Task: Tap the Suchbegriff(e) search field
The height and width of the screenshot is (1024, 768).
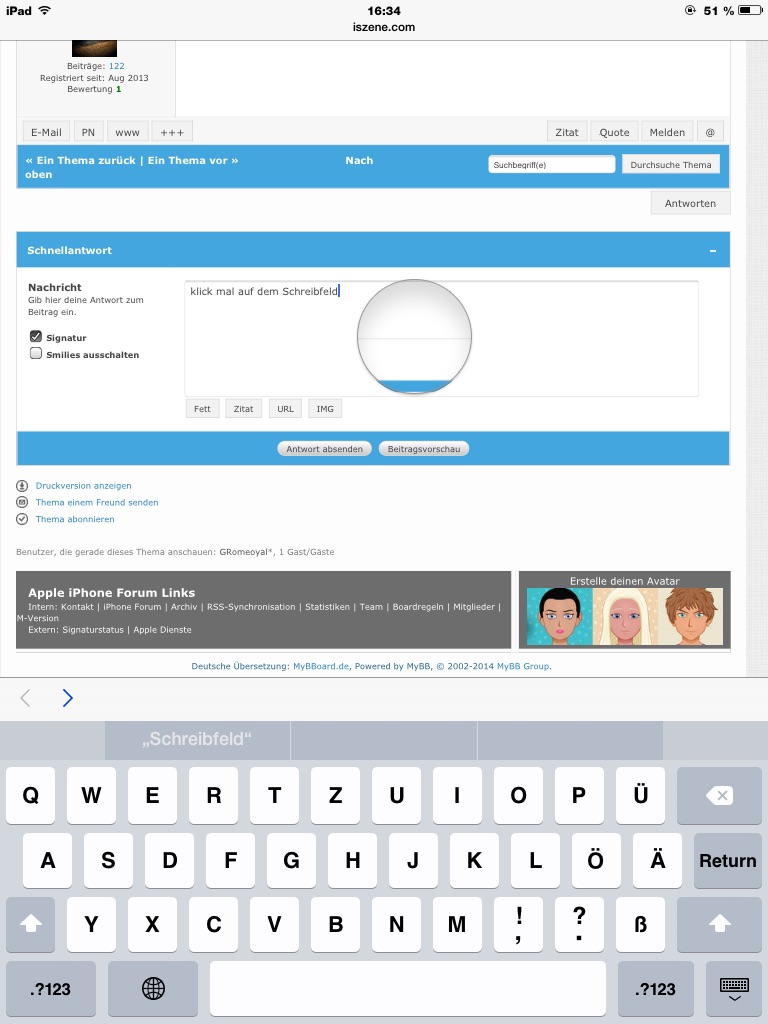Action: tap(551, 165)
